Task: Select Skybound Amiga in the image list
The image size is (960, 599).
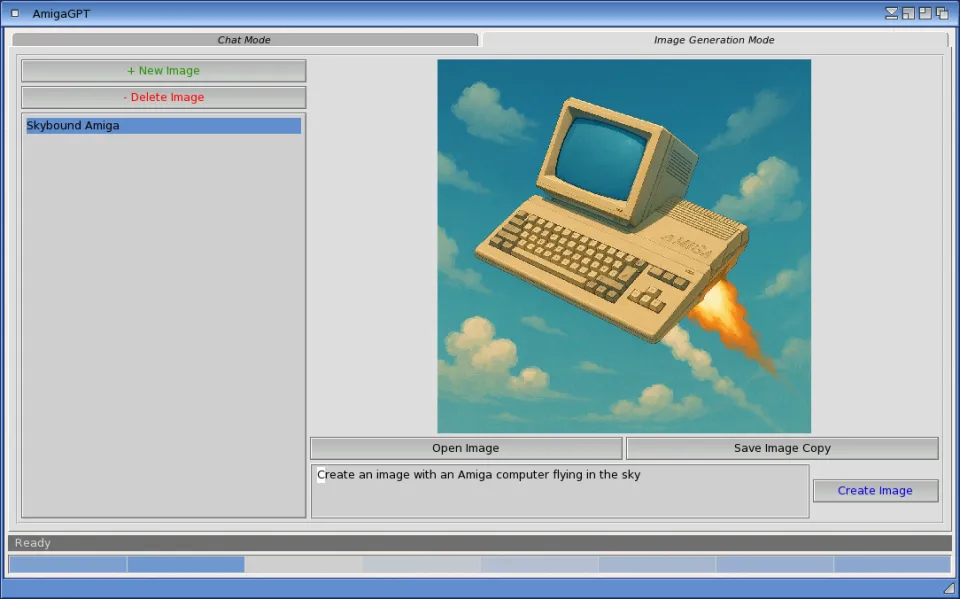Action: 163,126
